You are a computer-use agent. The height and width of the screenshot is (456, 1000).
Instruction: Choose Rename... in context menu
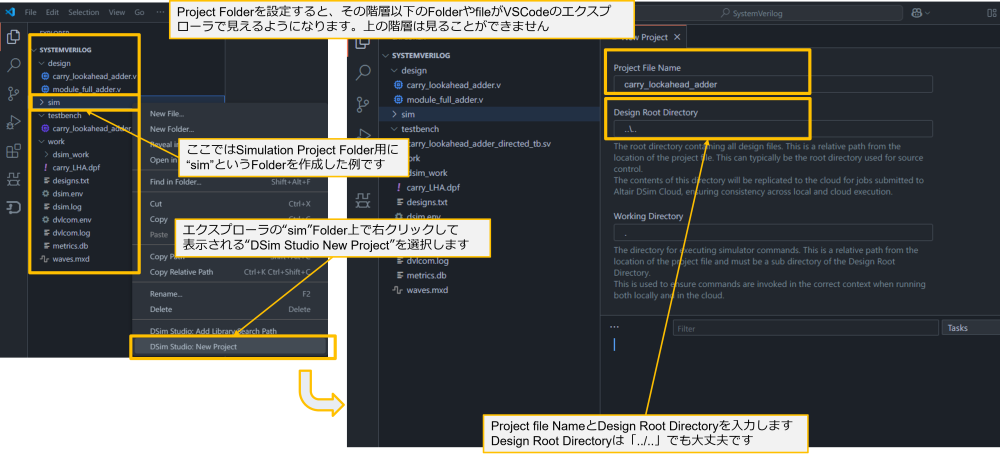(230, 294)
